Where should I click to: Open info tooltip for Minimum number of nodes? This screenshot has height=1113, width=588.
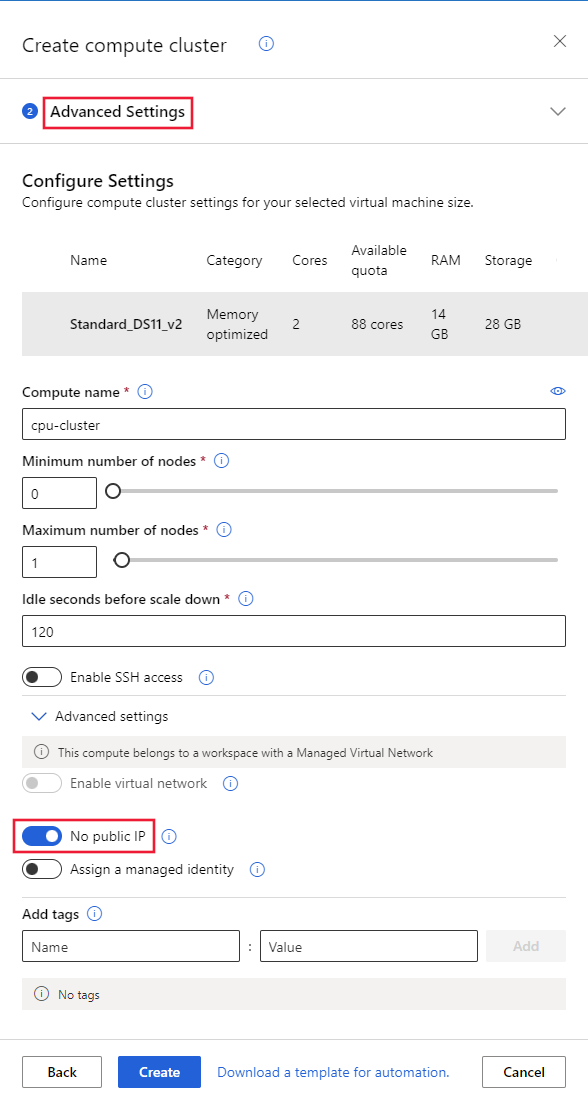point(222,461)
